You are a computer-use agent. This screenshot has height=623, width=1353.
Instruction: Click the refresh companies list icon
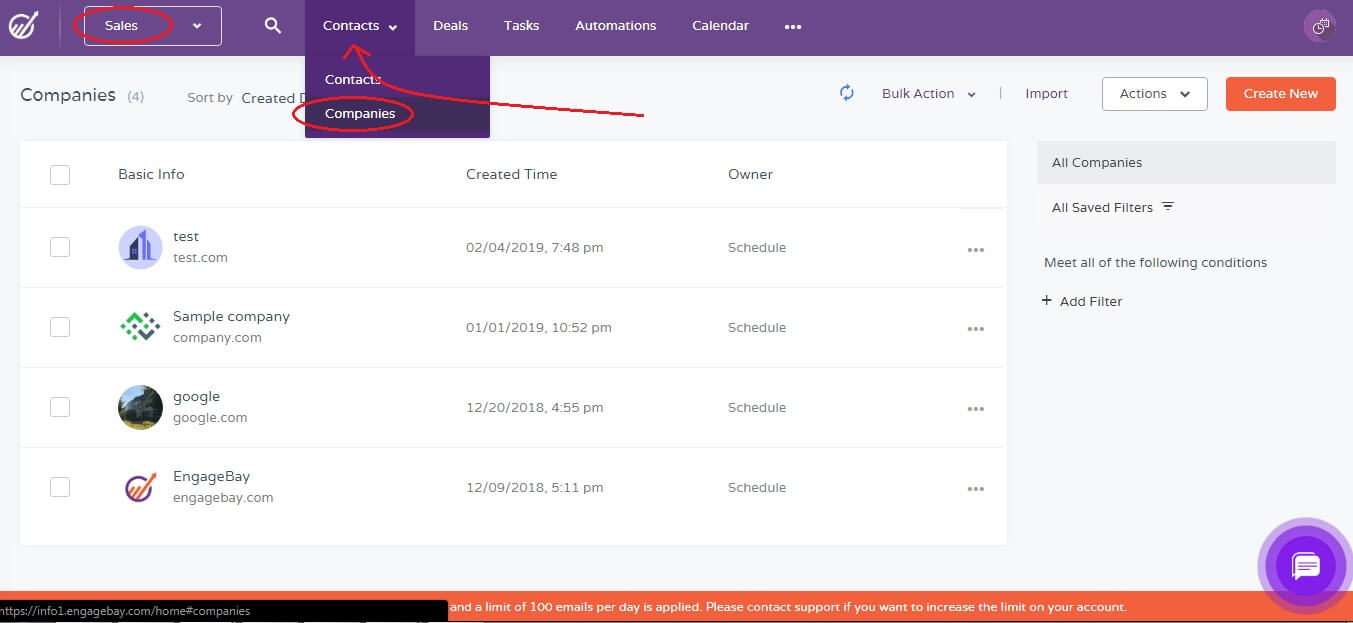(x=847, y=93)
